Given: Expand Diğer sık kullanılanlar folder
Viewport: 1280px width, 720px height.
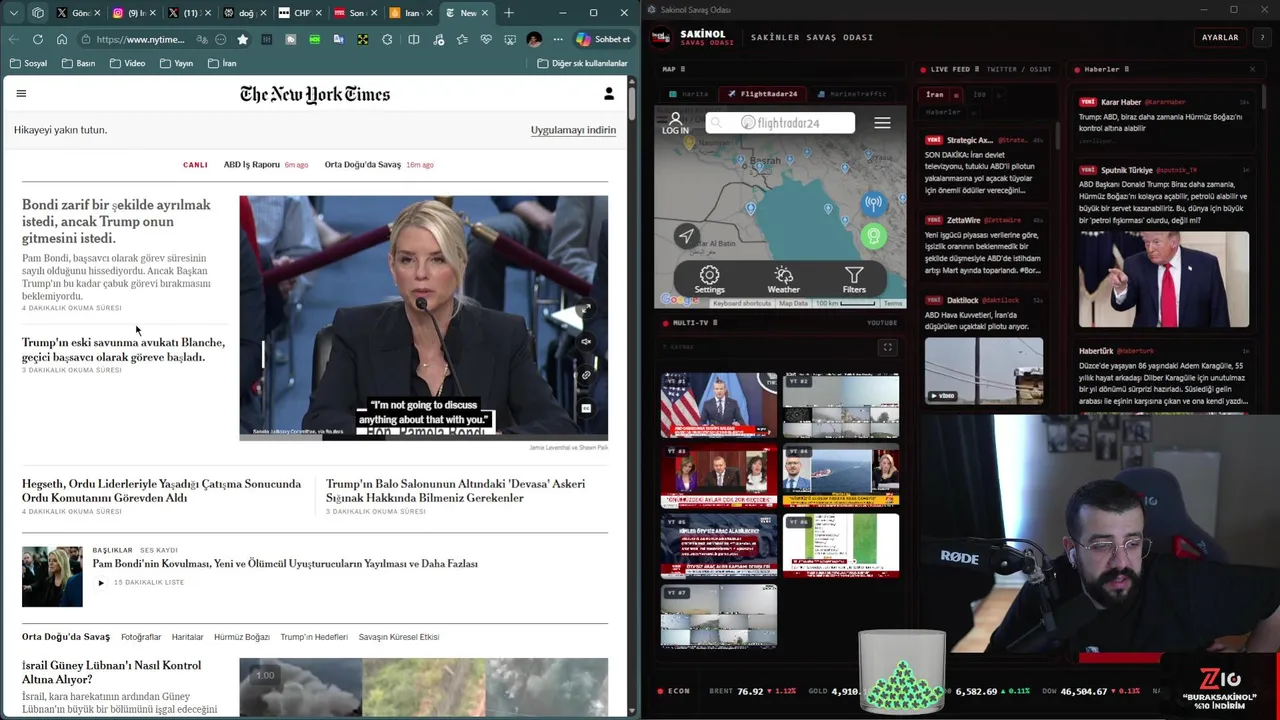Looking at the screenshot, I should tap(582, 63).
